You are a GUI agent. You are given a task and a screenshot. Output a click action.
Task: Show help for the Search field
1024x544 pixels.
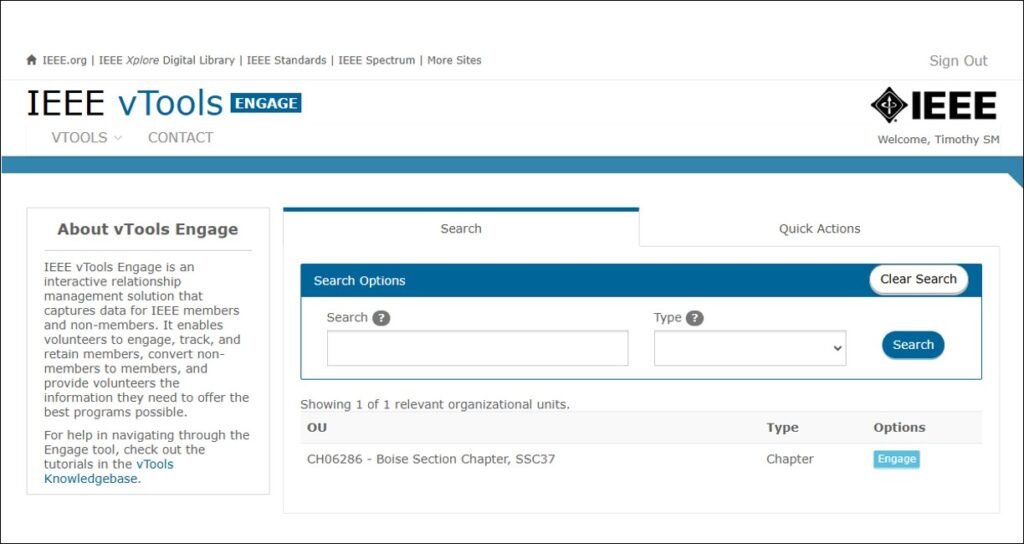381,318
